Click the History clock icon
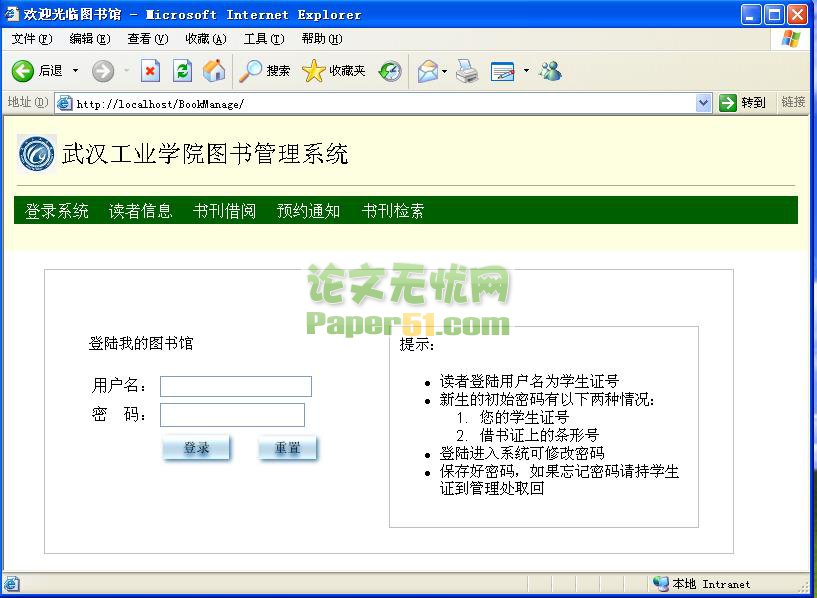The height and width of the screenshot is (598, 817). tap(390, 71)
